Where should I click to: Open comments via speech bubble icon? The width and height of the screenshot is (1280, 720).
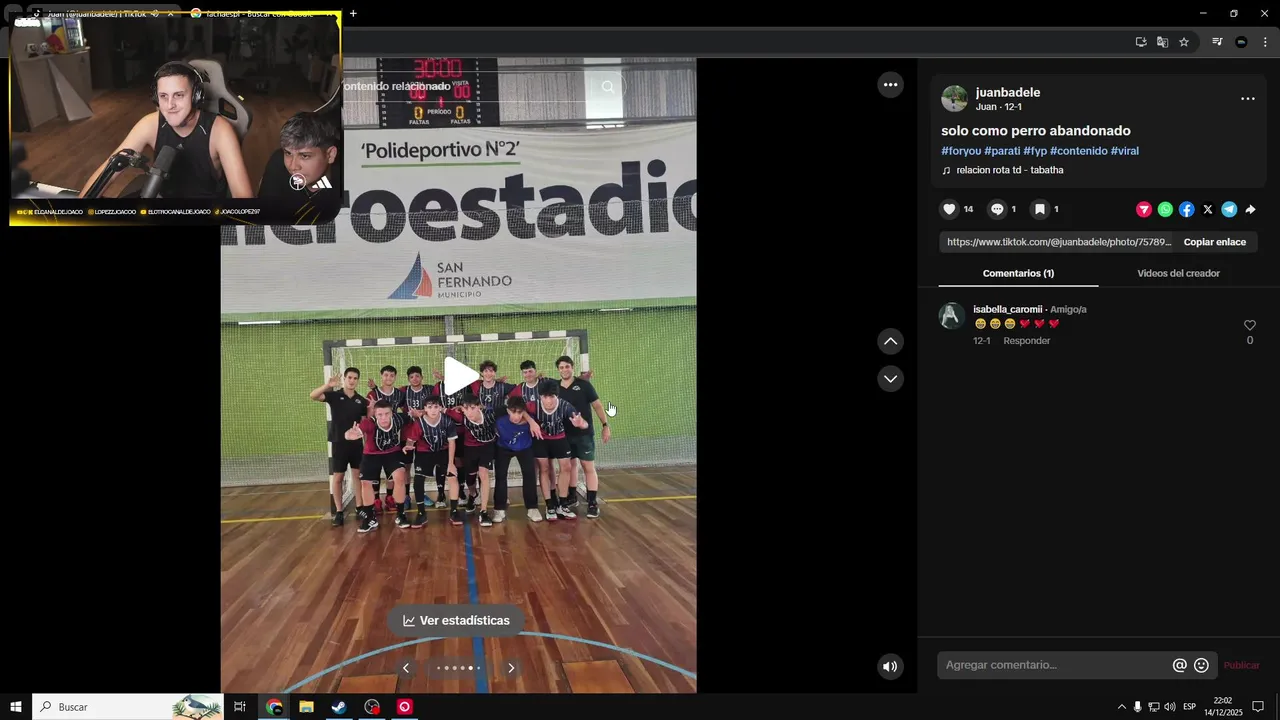[997, 209]
